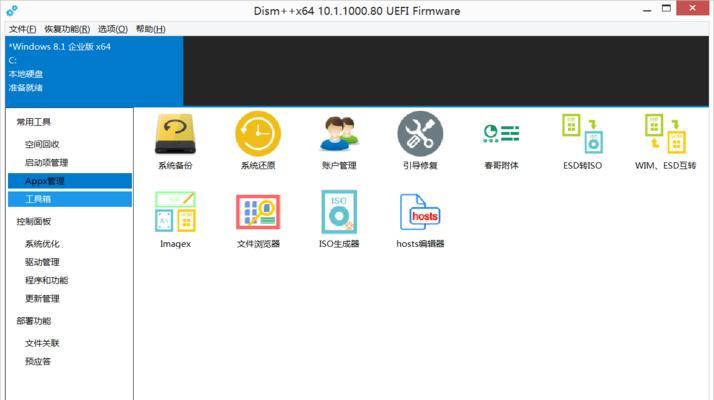Open the 帮助(H) menu
The width and height of the screenshot is (714, 400).
[x=150, y=29]
